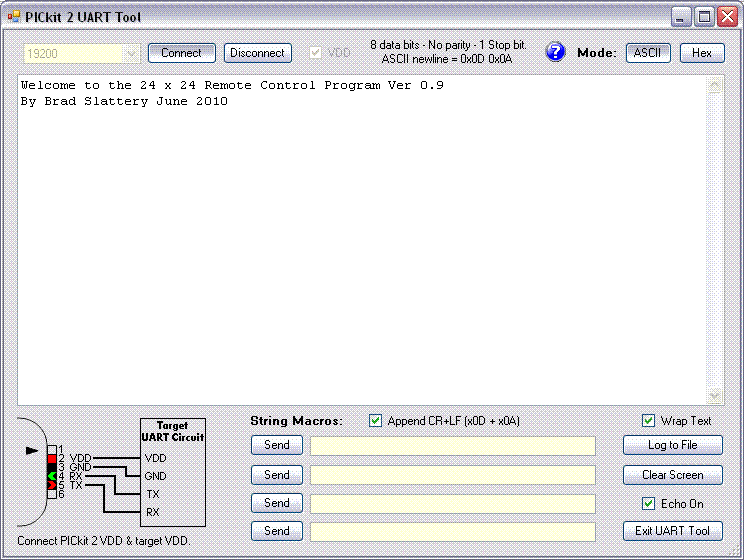The height and width of the screenshot is (560, 744).
Task: Close the PICkit 2 UART Tool window
Action: point(727,17)
